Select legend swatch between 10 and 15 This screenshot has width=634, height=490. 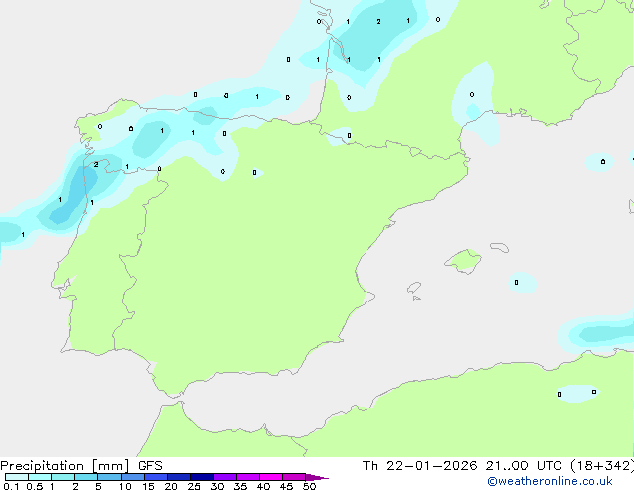click(x=132, y=477)
